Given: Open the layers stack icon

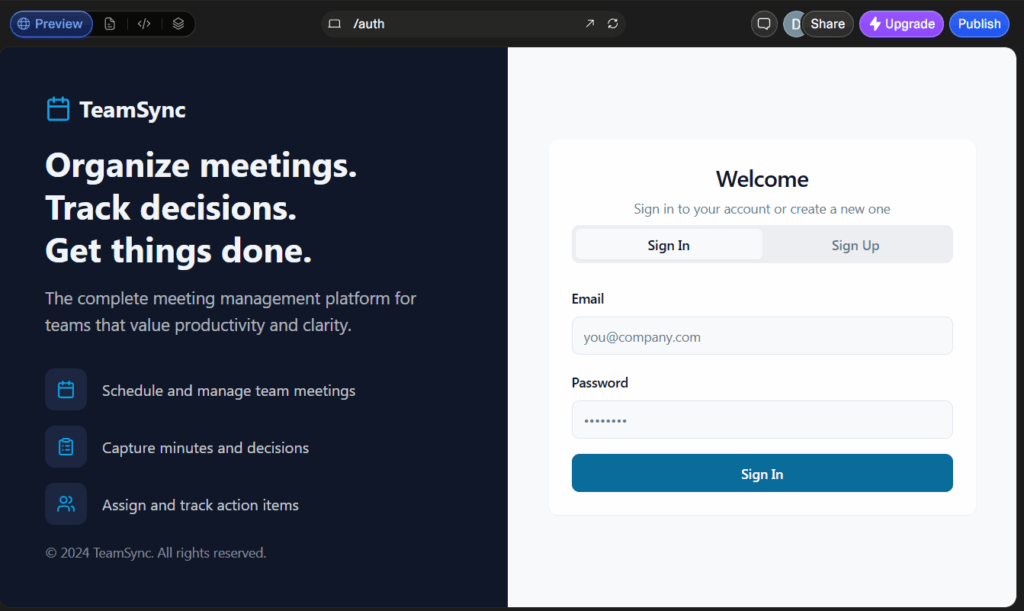Looking at the screenshot, I should (x=178, y=24).
